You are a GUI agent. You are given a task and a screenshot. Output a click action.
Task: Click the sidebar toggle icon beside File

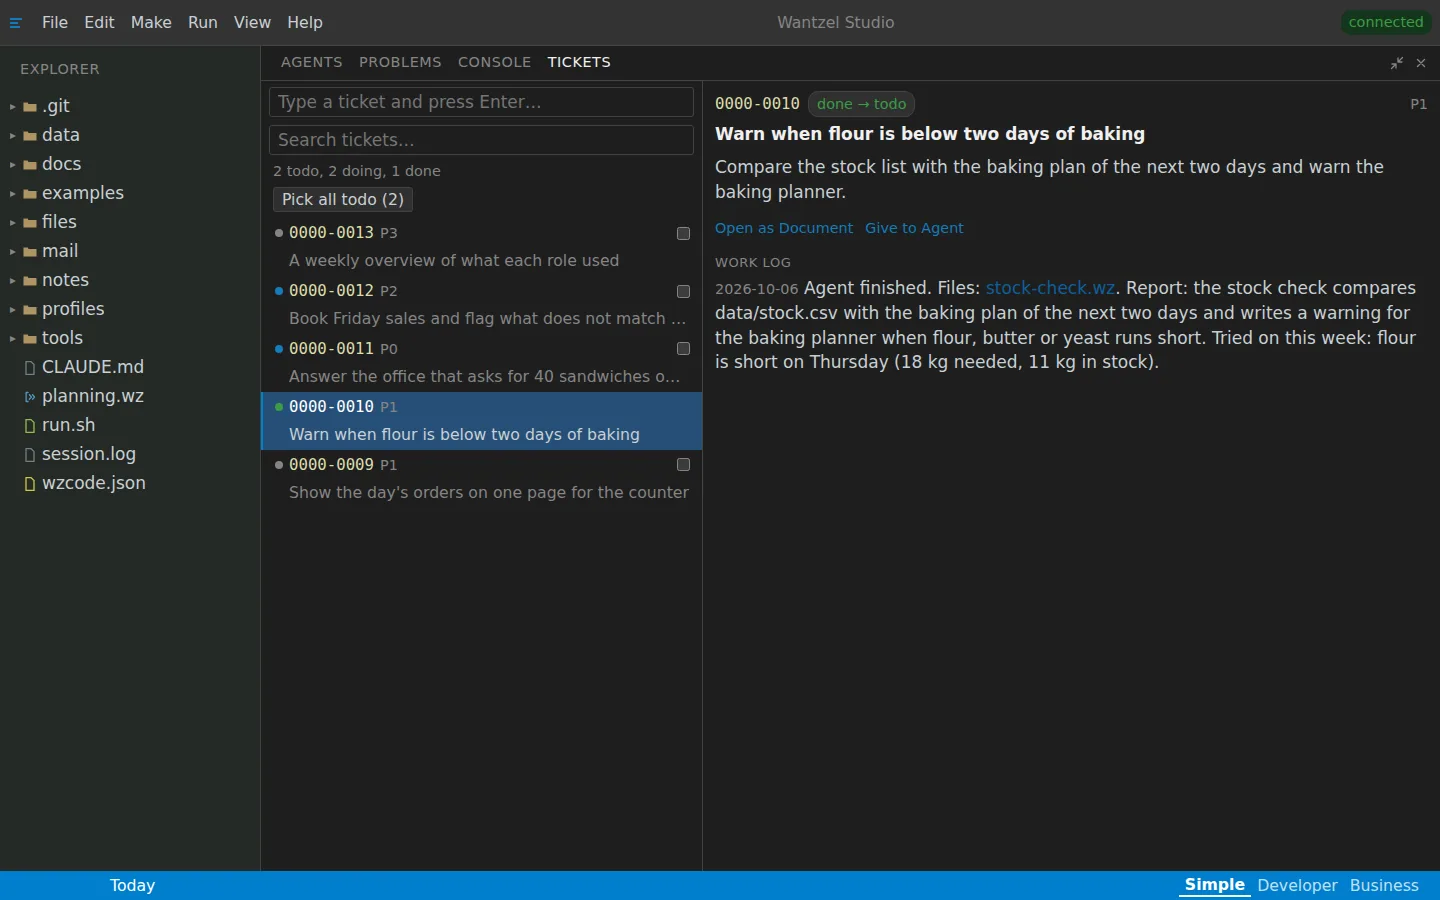[16, 23]
